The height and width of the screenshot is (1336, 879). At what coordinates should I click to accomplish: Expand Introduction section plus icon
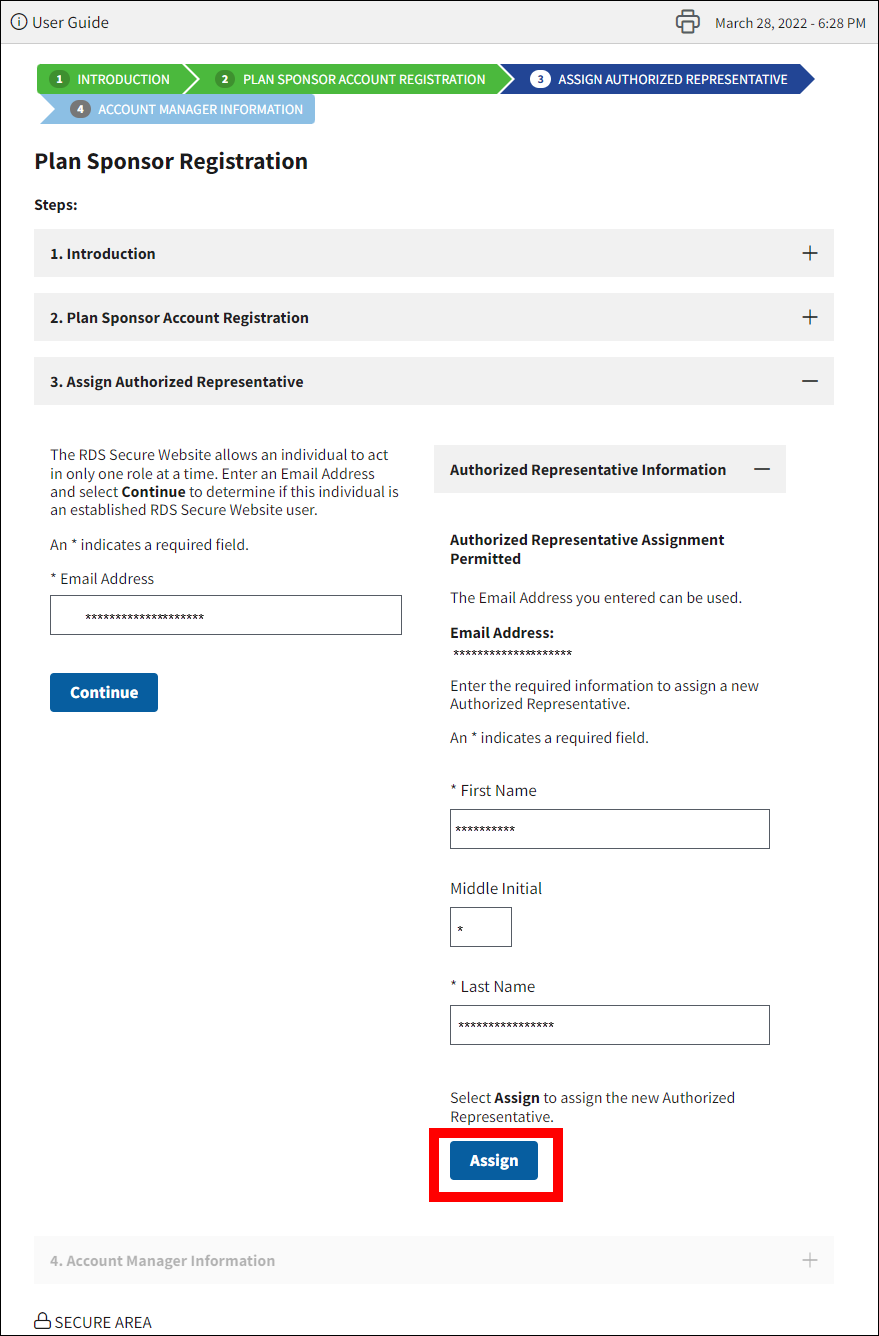click(x=810, y=253)
